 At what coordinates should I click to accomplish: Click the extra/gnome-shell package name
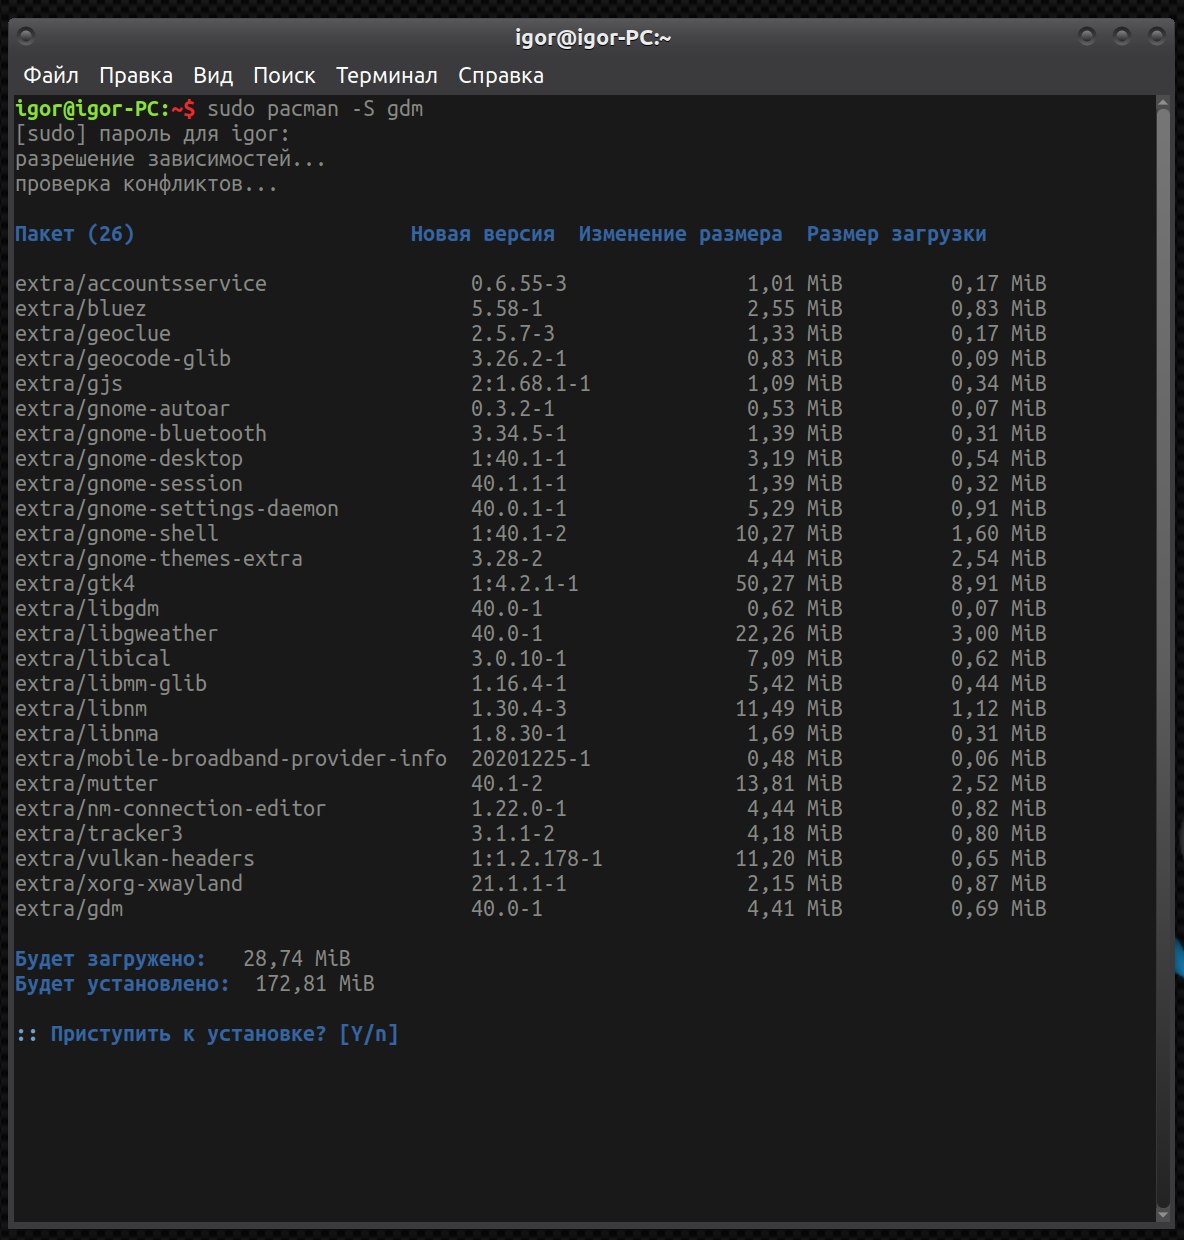coord(117,534)
